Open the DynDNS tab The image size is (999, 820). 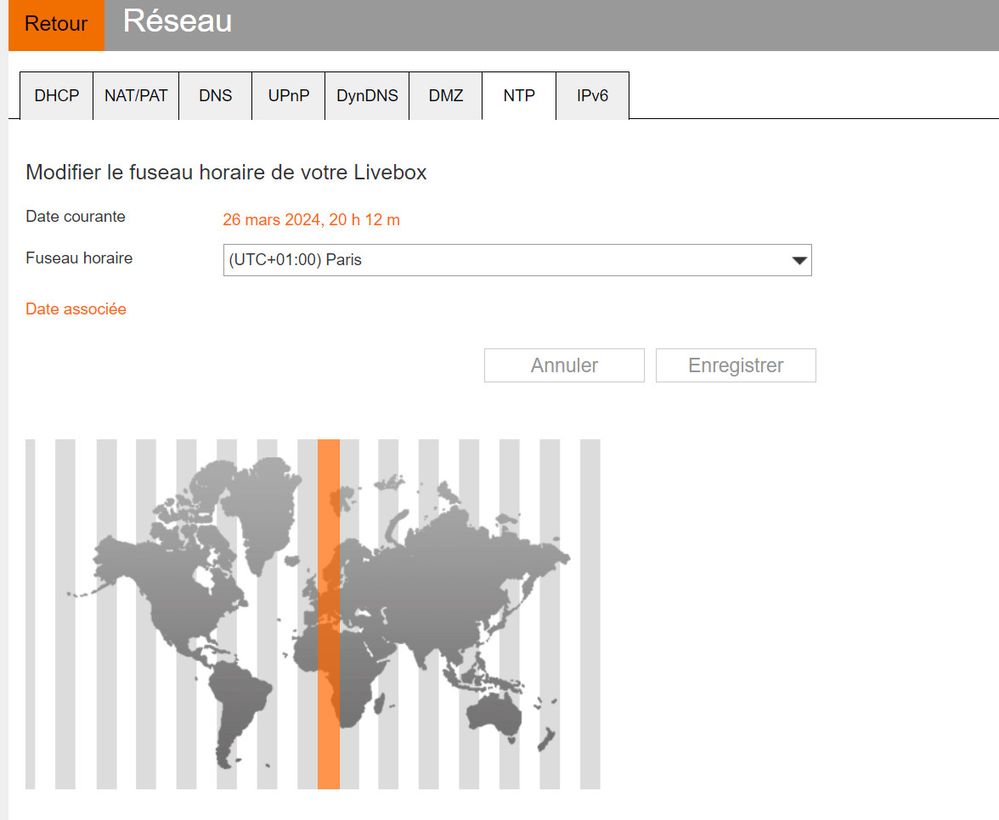367,96
